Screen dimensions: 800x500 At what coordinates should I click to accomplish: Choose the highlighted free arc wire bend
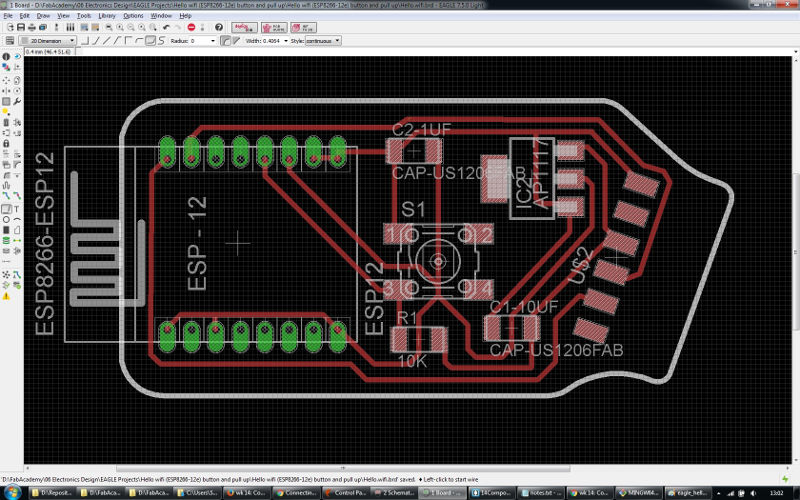point(151,41)
